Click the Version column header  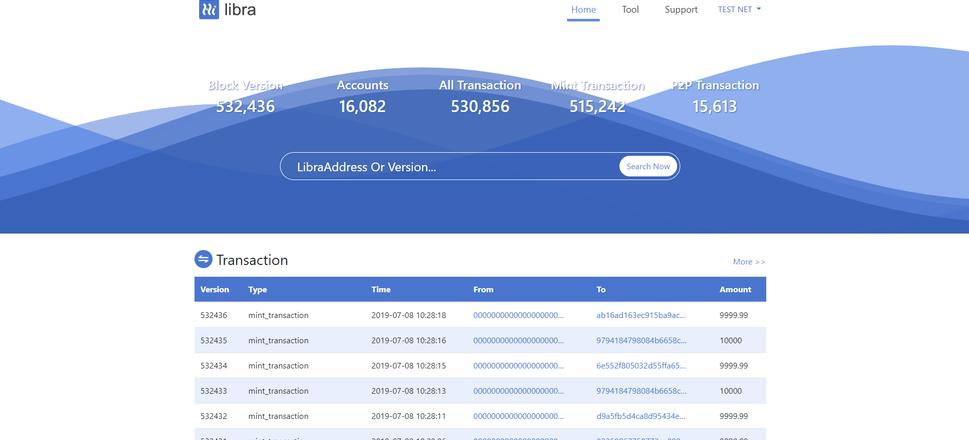point(214,289)
